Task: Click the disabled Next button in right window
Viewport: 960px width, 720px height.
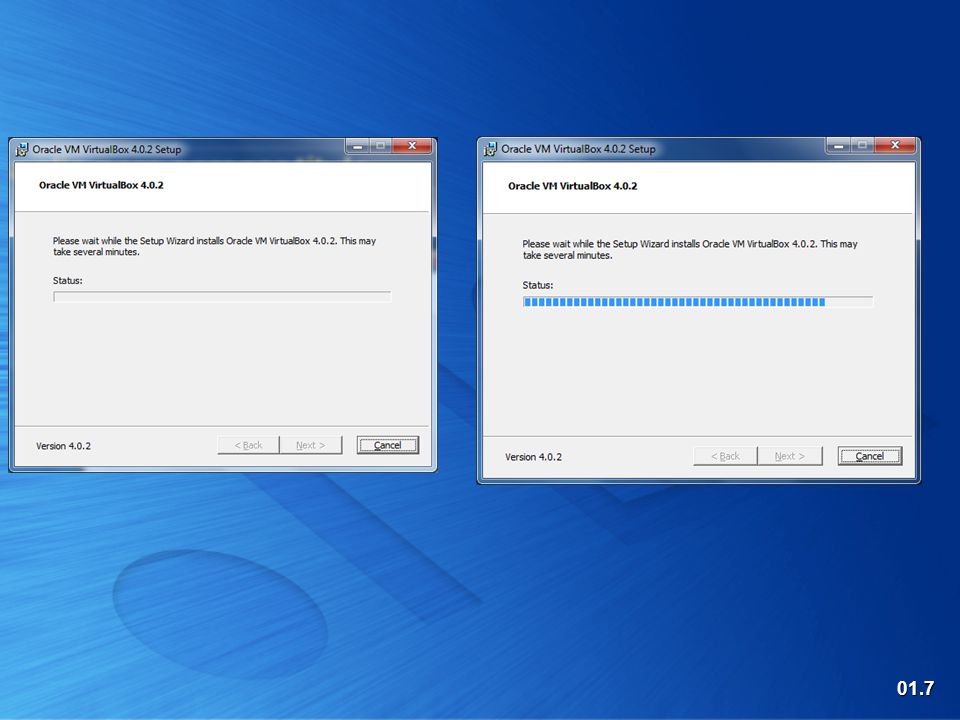Action: pyautogui.click(x=790, y=456)
